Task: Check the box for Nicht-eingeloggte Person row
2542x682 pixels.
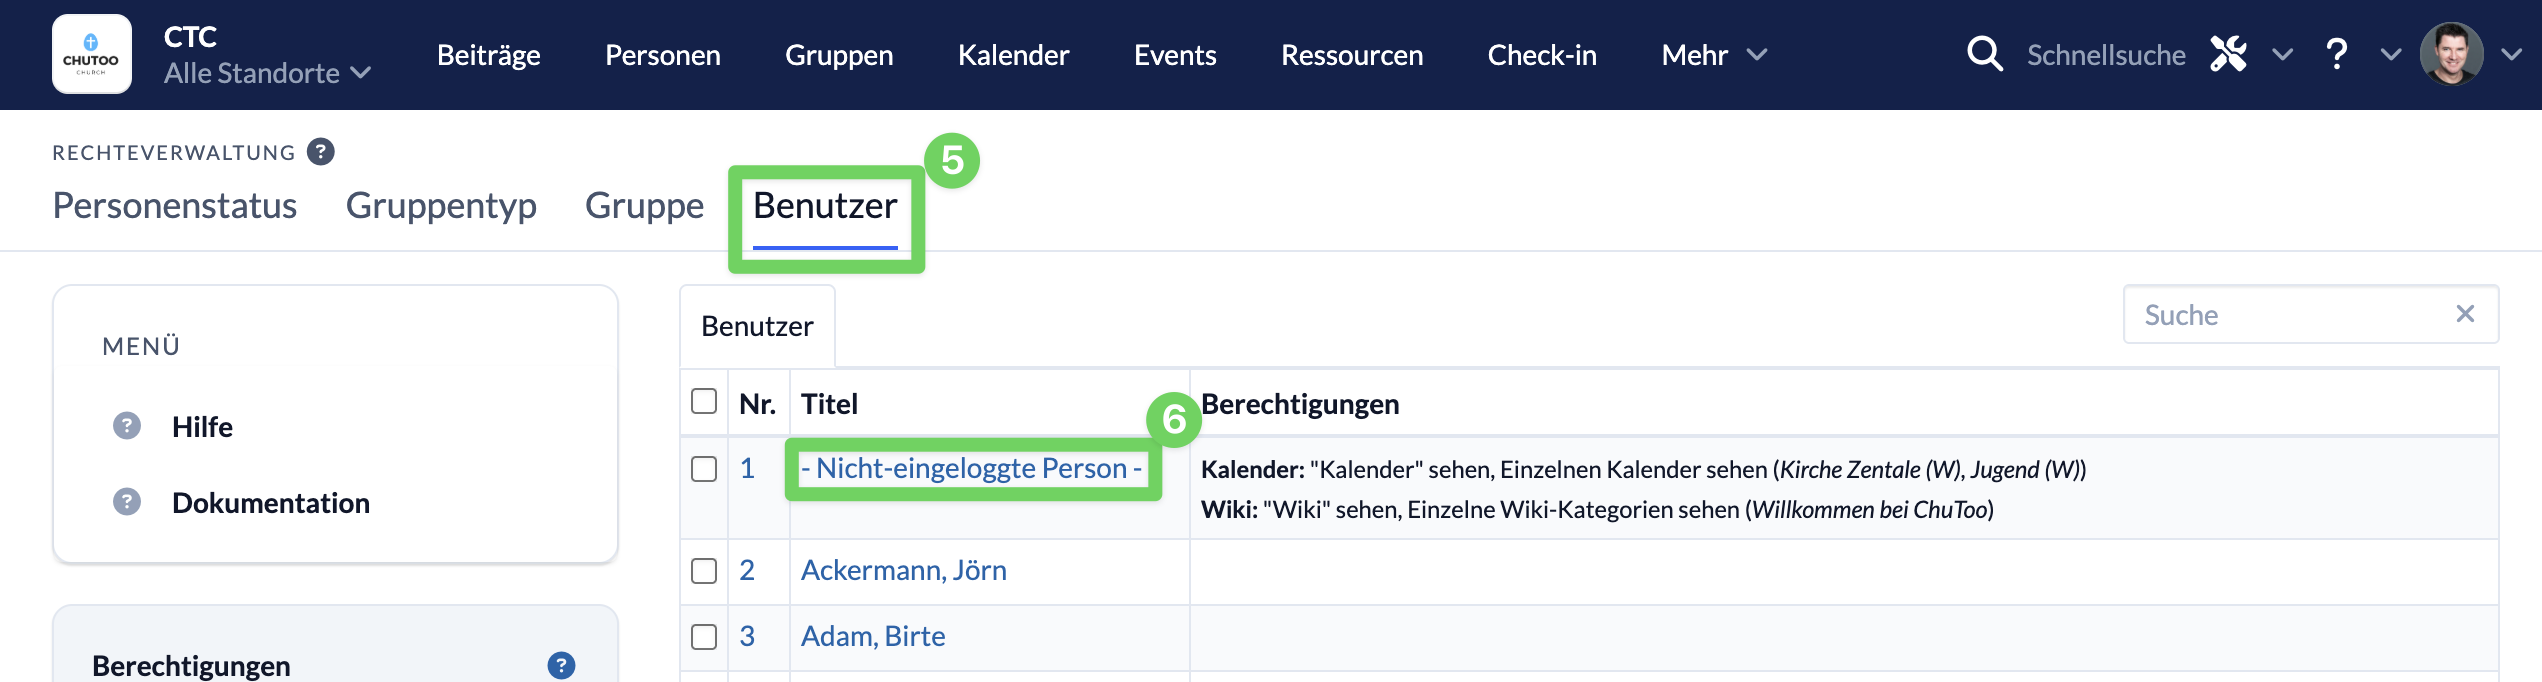Action: [x=704, y=469]
